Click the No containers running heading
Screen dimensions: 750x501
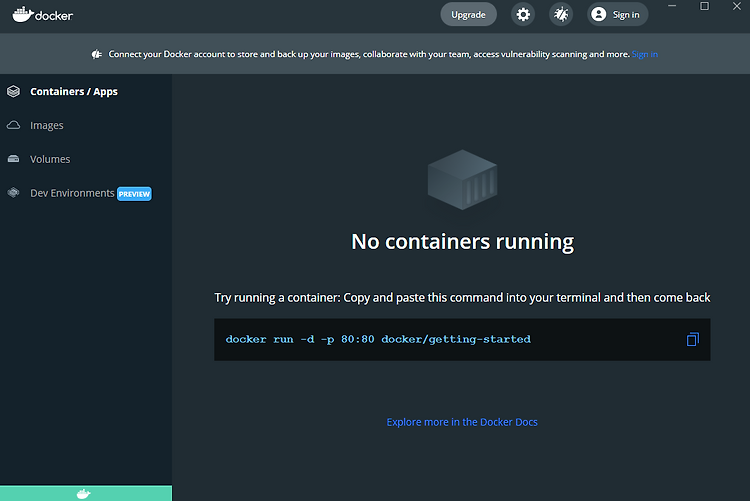pyautogui.click(x=463, y=242)
